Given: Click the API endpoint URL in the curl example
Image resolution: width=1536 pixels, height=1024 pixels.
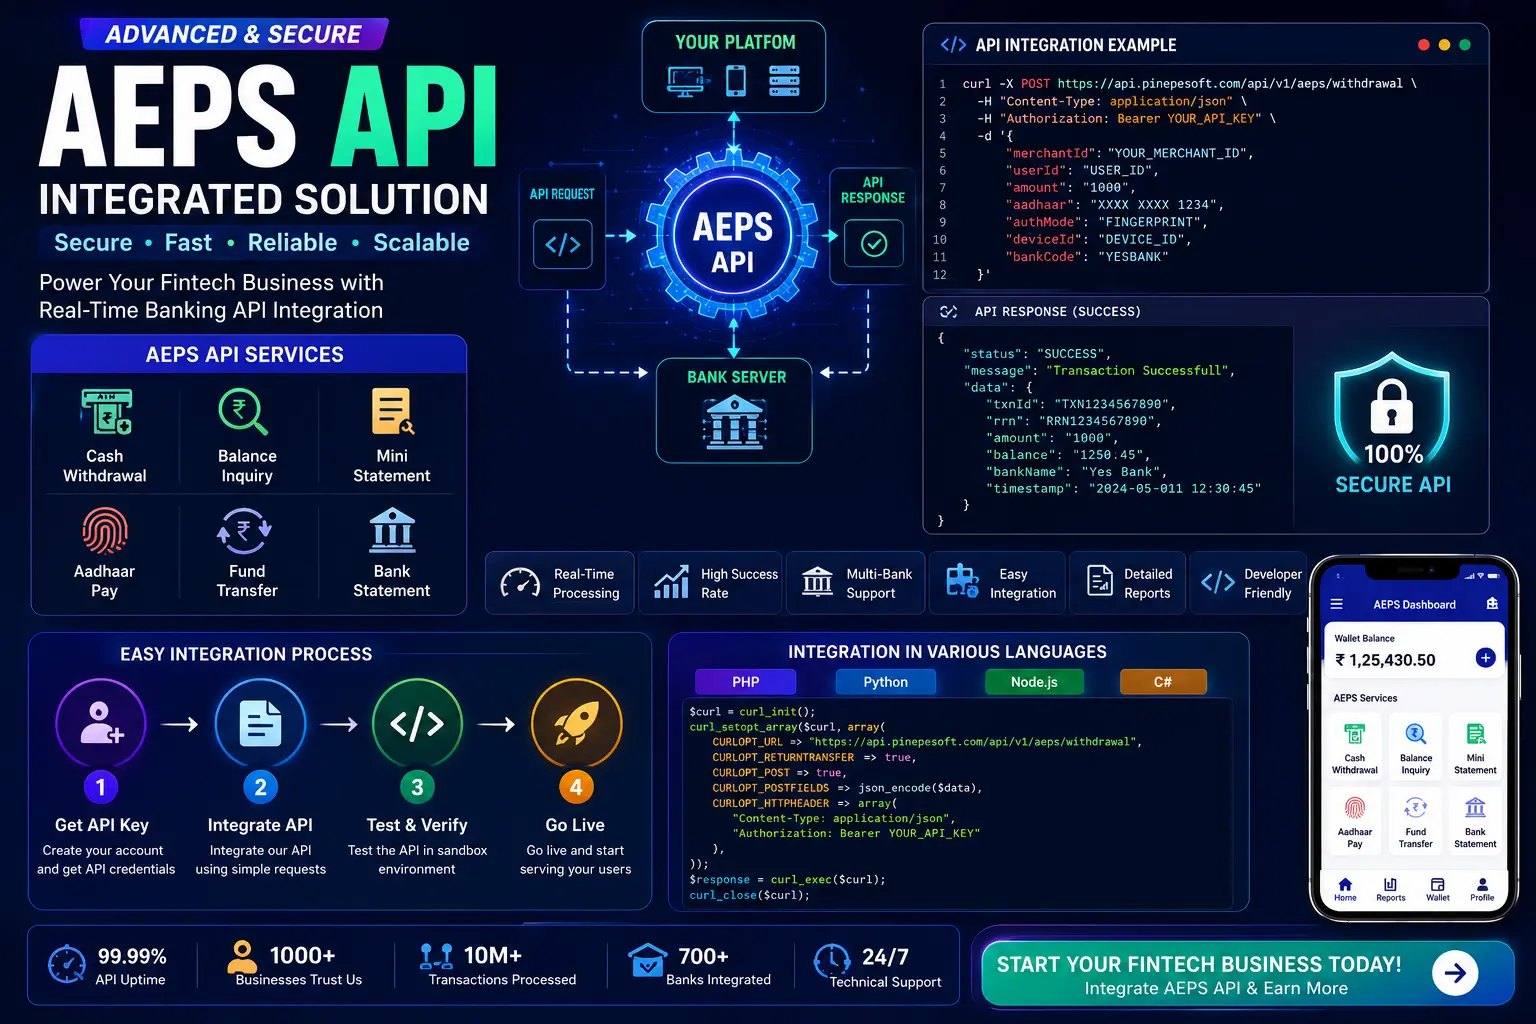Looking at the screenshot, I should pos(1230,84).
